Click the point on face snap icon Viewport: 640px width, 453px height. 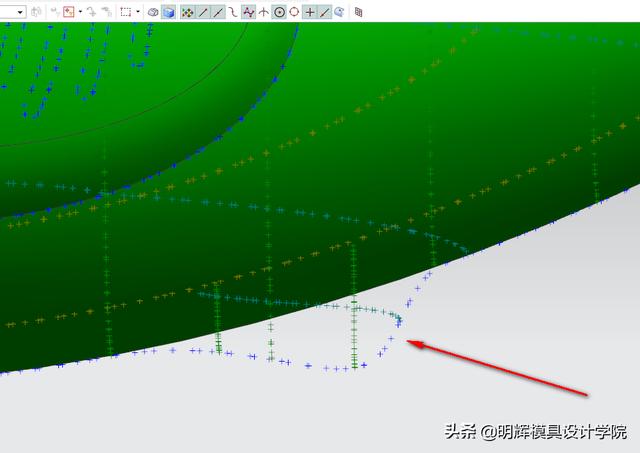pyautogui.click(x=339, y=12)
